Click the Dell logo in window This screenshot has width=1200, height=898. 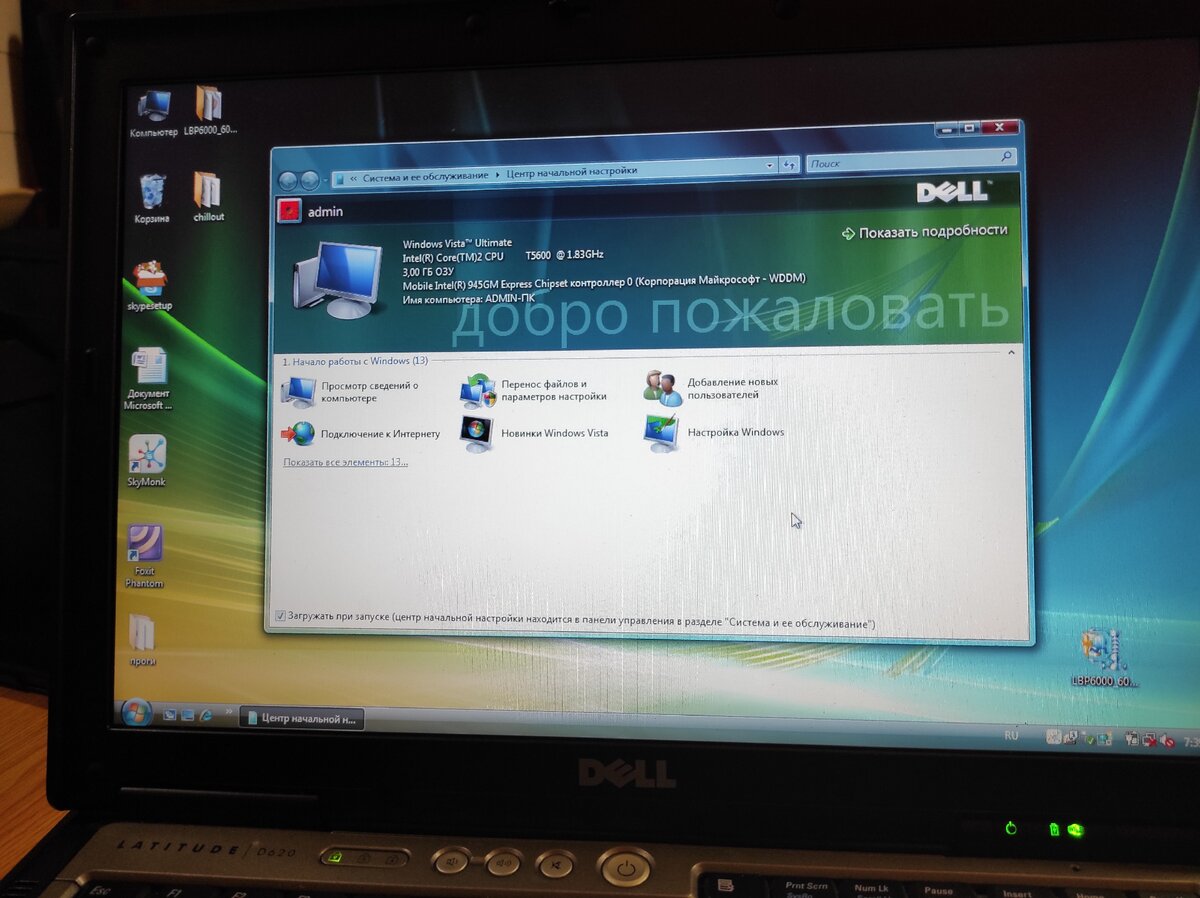click(x=951, y=192)
